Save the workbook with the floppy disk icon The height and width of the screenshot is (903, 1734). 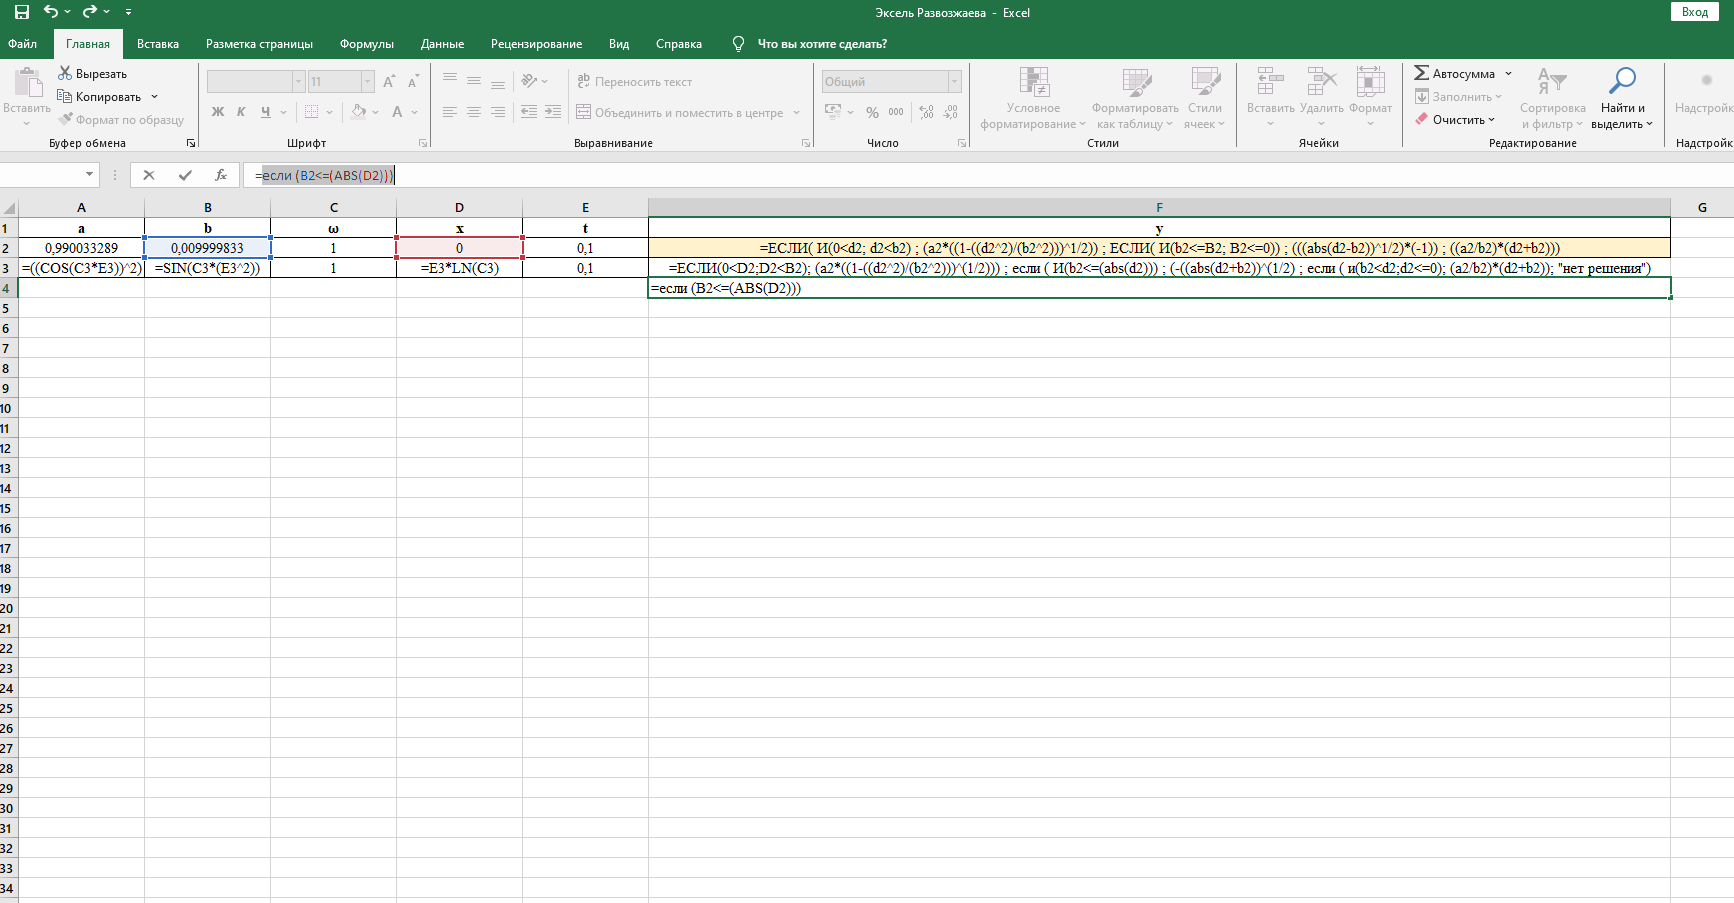22,12
